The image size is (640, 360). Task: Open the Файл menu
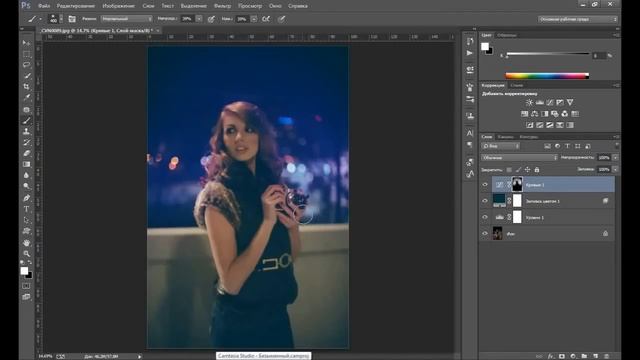pyautogui.click(x=44, y=6)
